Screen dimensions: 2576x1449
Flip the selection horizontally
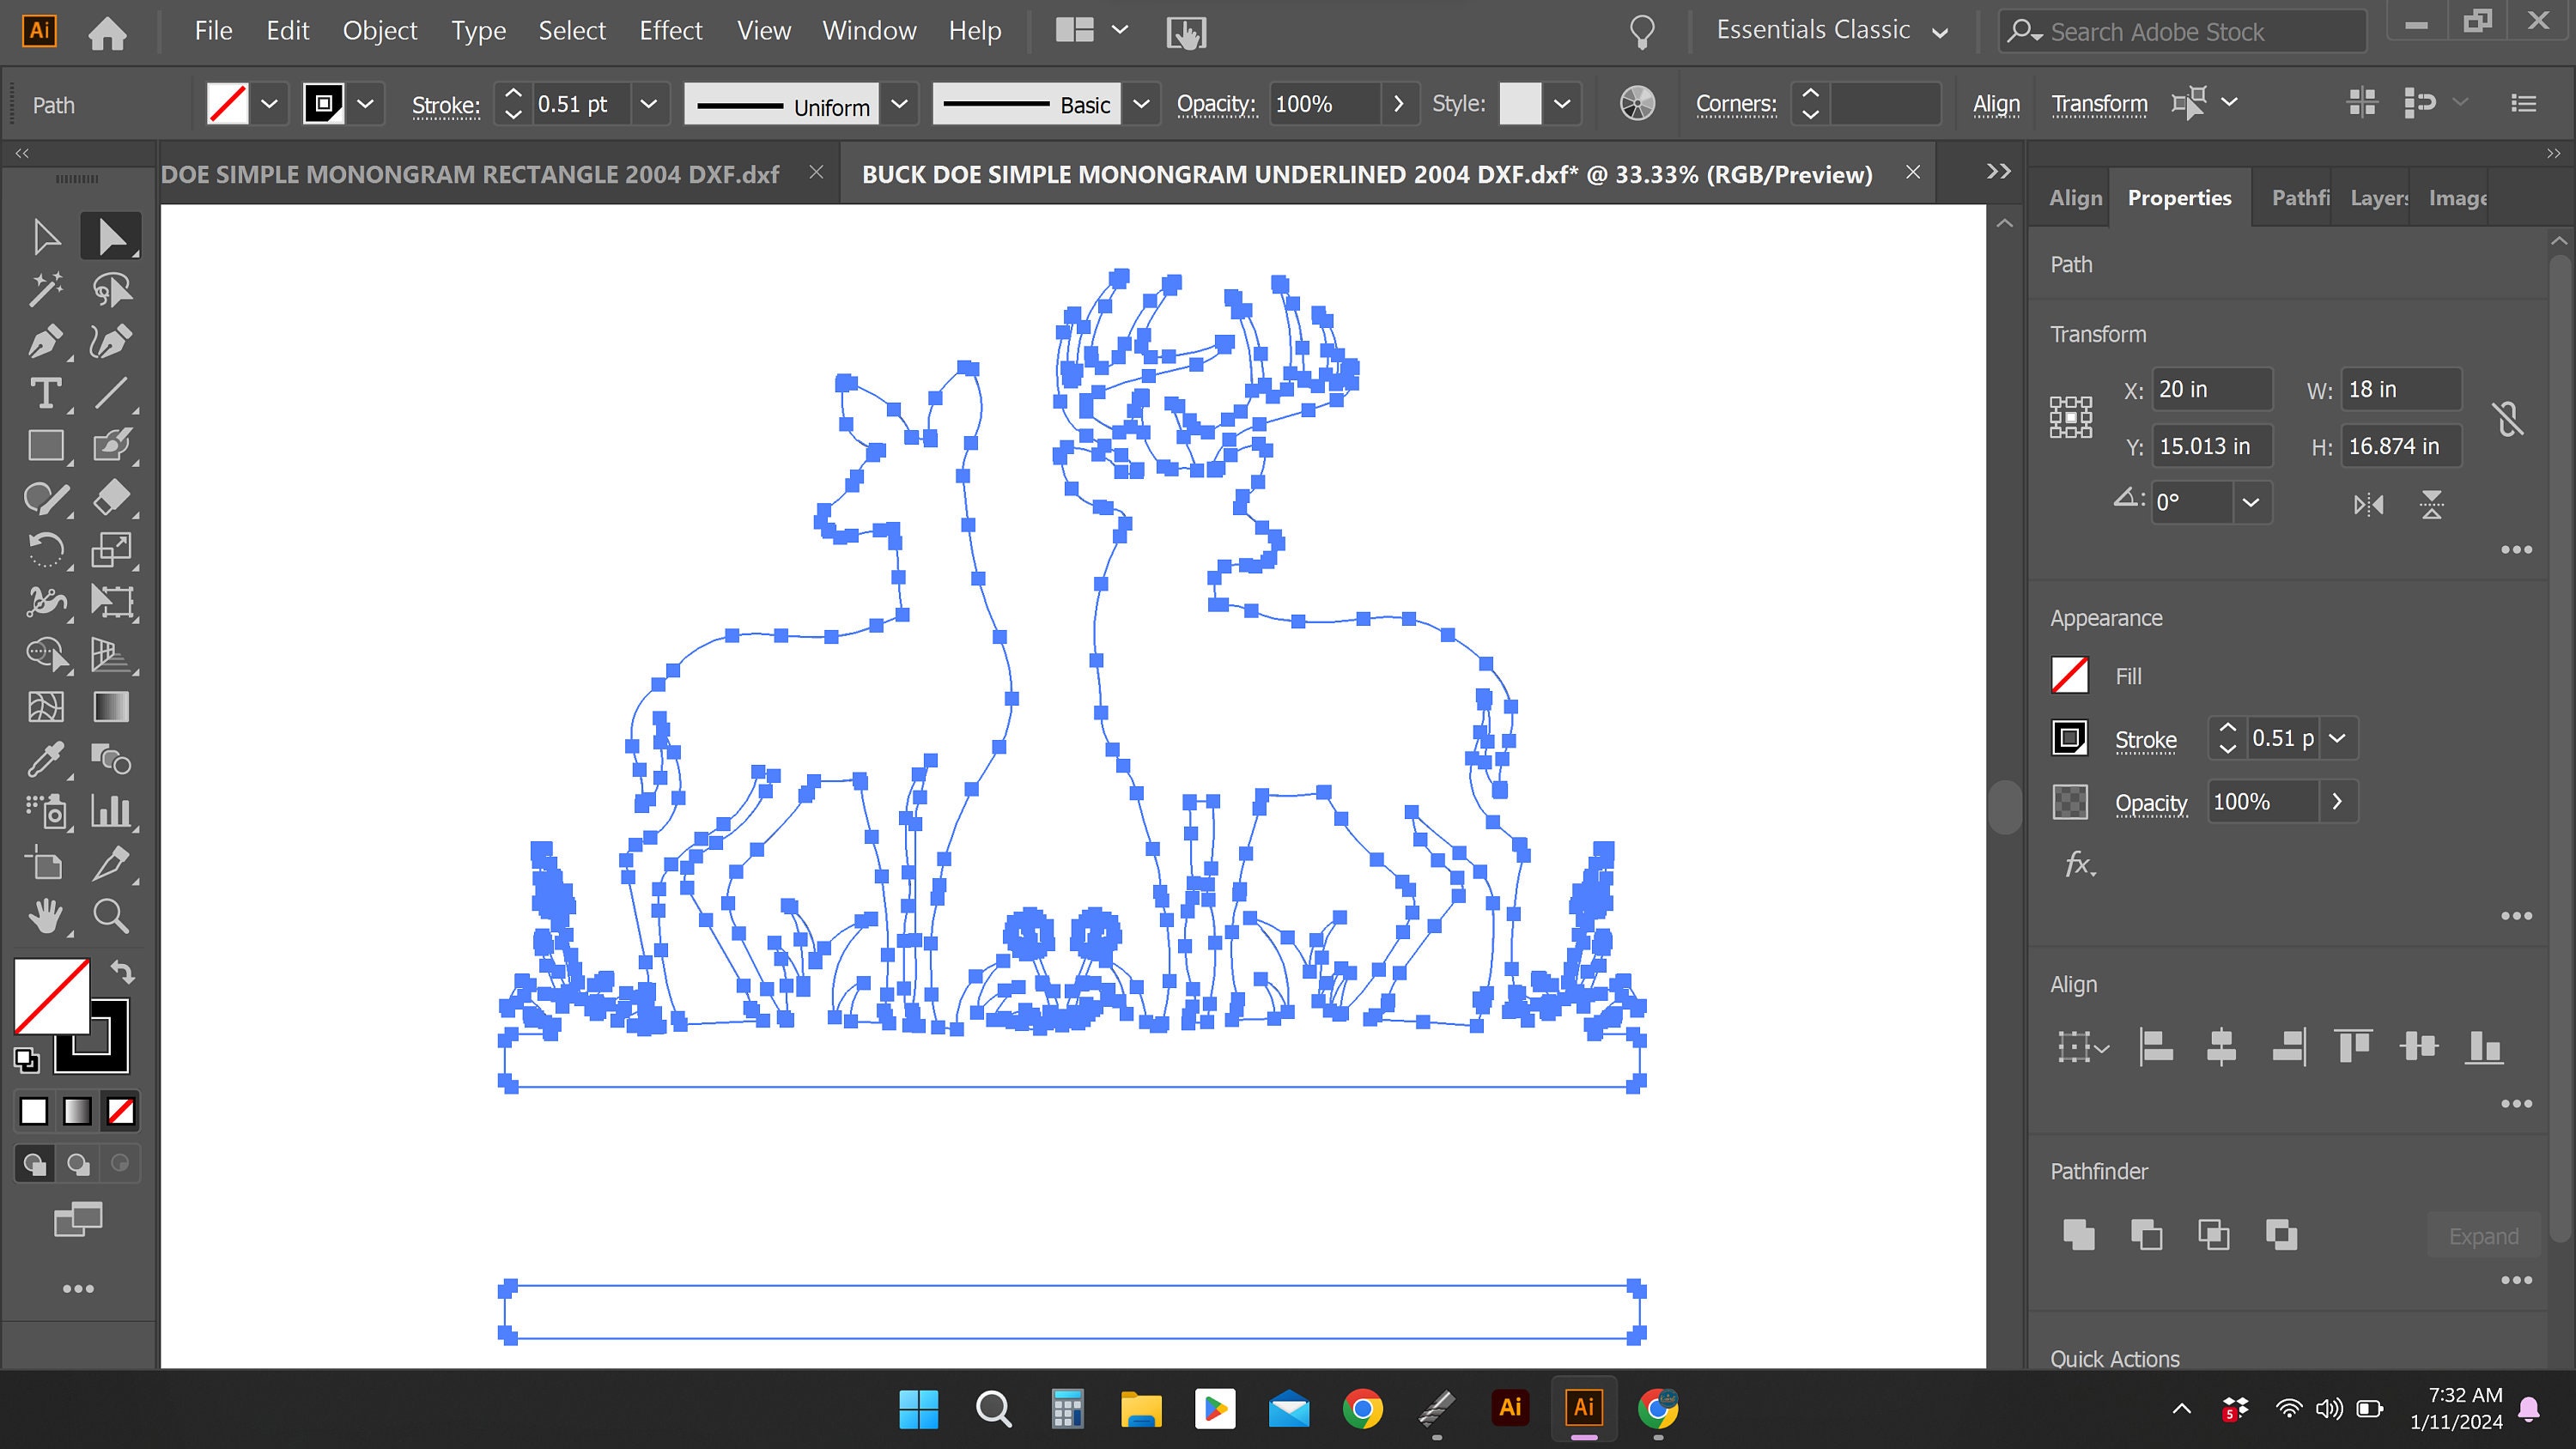tap(2369, 504)
